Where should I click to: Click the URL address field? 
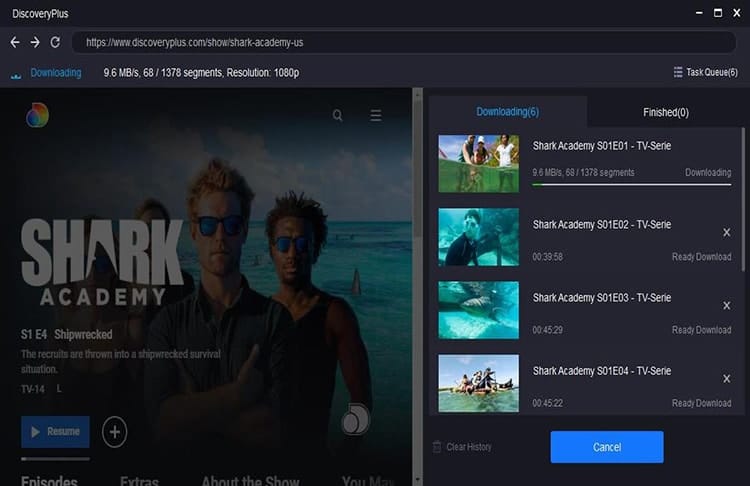404,43
